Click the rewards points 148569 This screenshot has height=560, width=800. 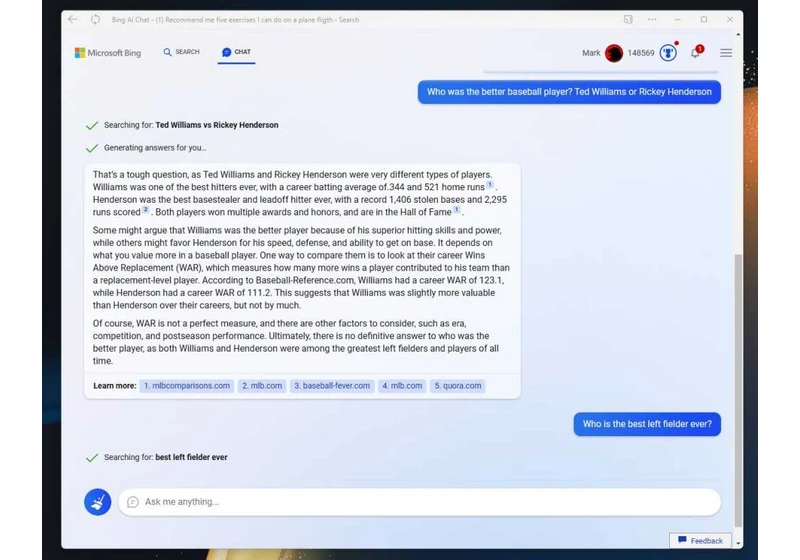tap(641, 53)
